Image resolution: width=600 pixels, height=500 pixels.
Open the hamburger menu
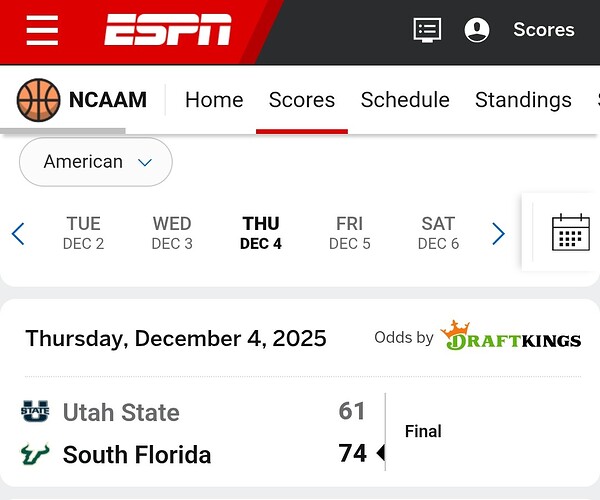[x=42, y=30]
